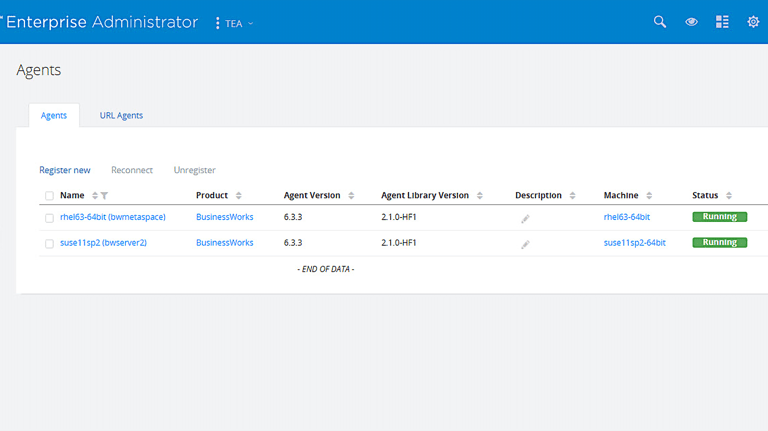This screenshot has height=431, width=768.
Task: Click 2.1.0-HF1 in suse11sp2 row
Action: pos(399,242)
